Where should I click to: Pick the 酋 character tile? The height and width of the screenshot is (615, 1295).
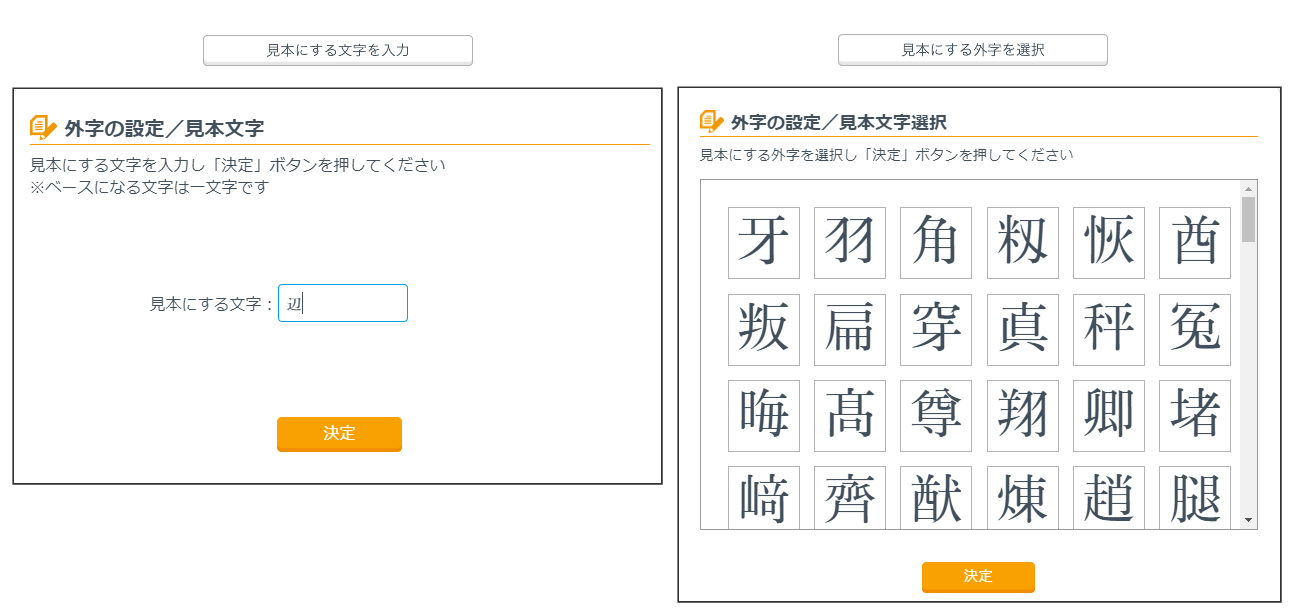[x=1194, y=243]
